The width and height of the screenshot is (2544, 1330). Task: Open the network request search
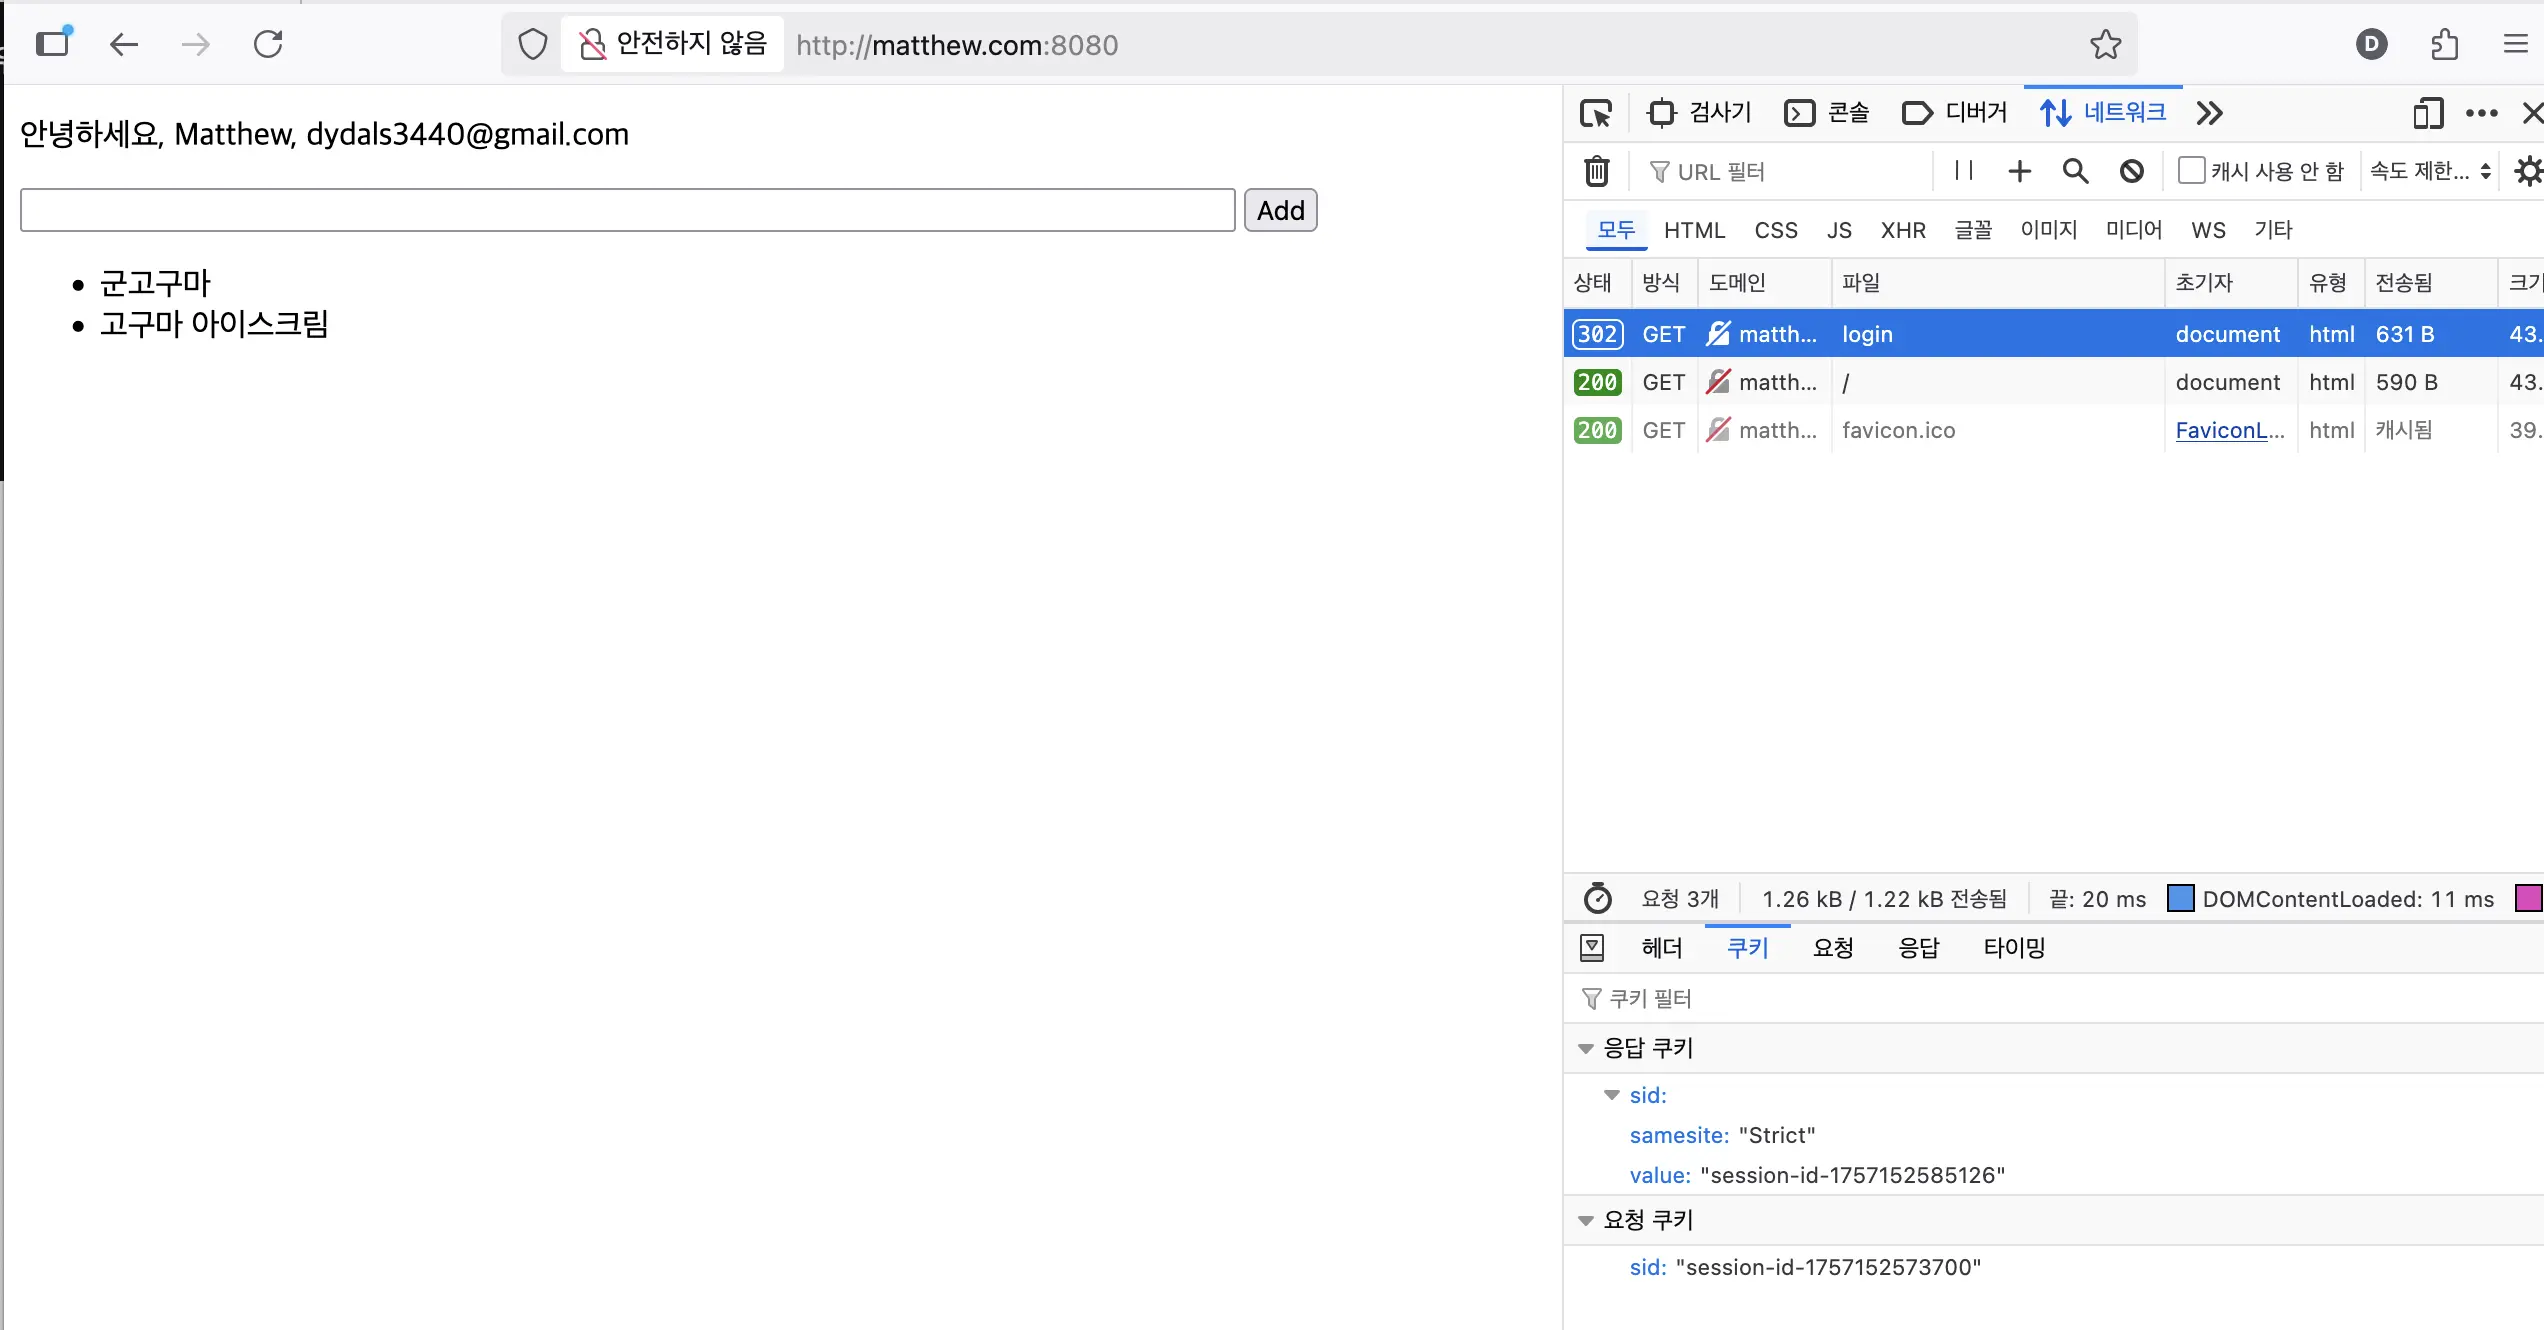(x=2075, y=171)
